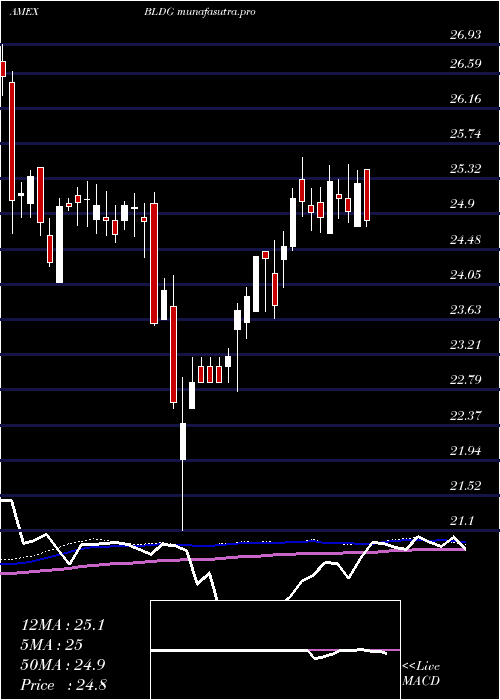Click the Price : 24.8 readout
This screenshot has height=700, width=500.
[63, 685]
